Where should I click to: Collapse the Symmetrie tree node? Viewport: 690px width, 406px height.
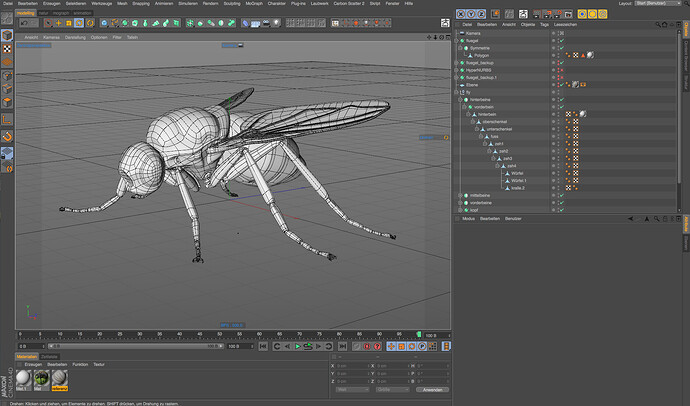460,48
